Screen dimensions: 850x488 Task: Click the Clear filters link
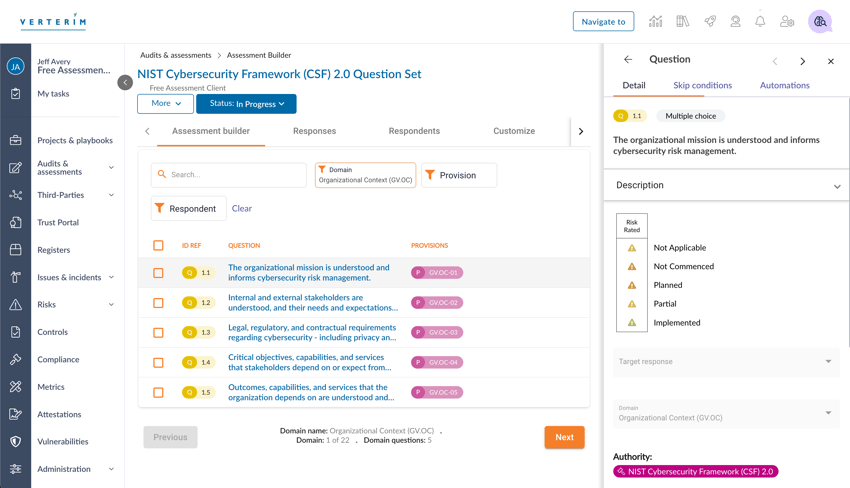tap(242, 209)
